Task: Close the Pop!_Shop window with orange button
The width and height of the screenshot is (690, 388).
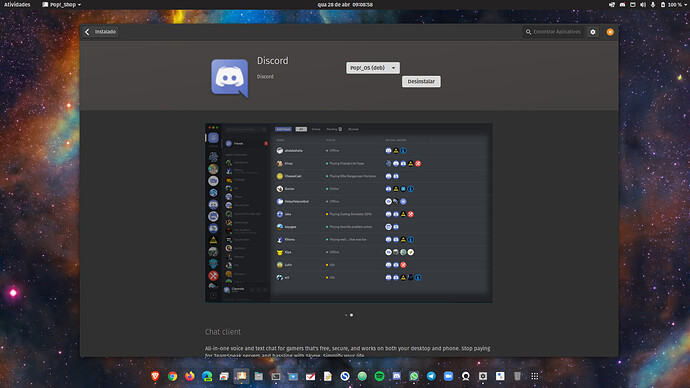Action: (x=610, y=32)
